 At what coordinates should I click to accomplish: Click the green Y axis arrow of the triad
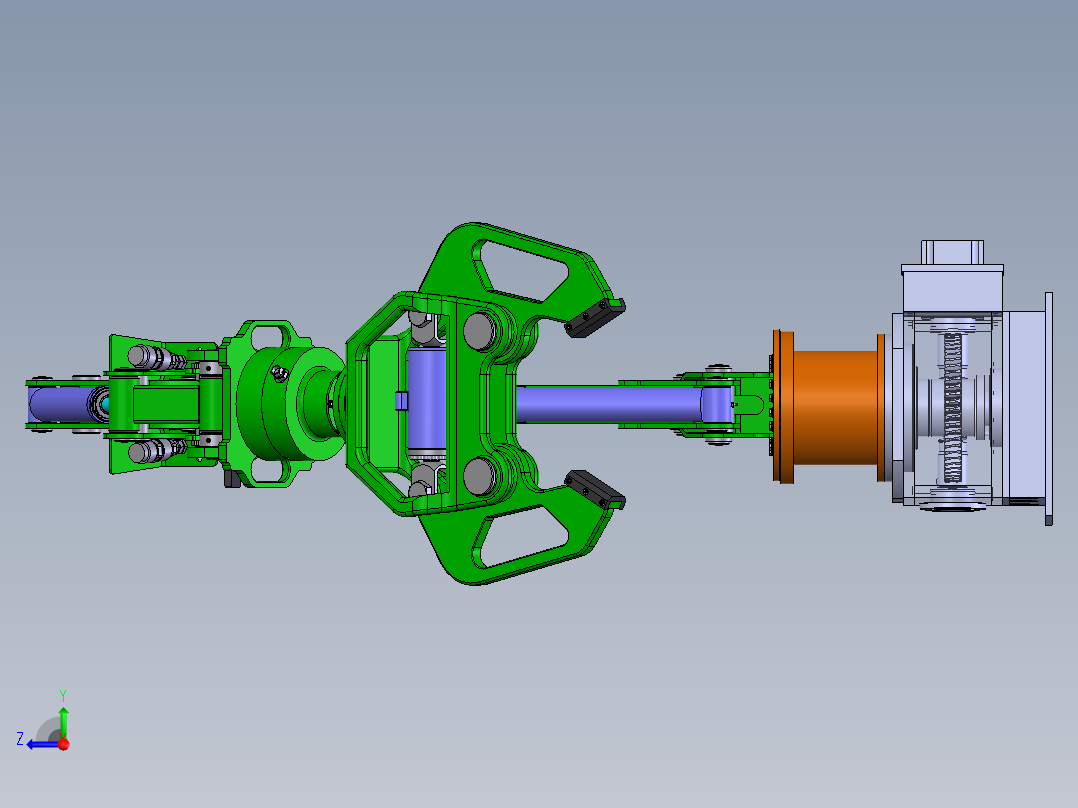pyautogui.click(x=63, y=721)
